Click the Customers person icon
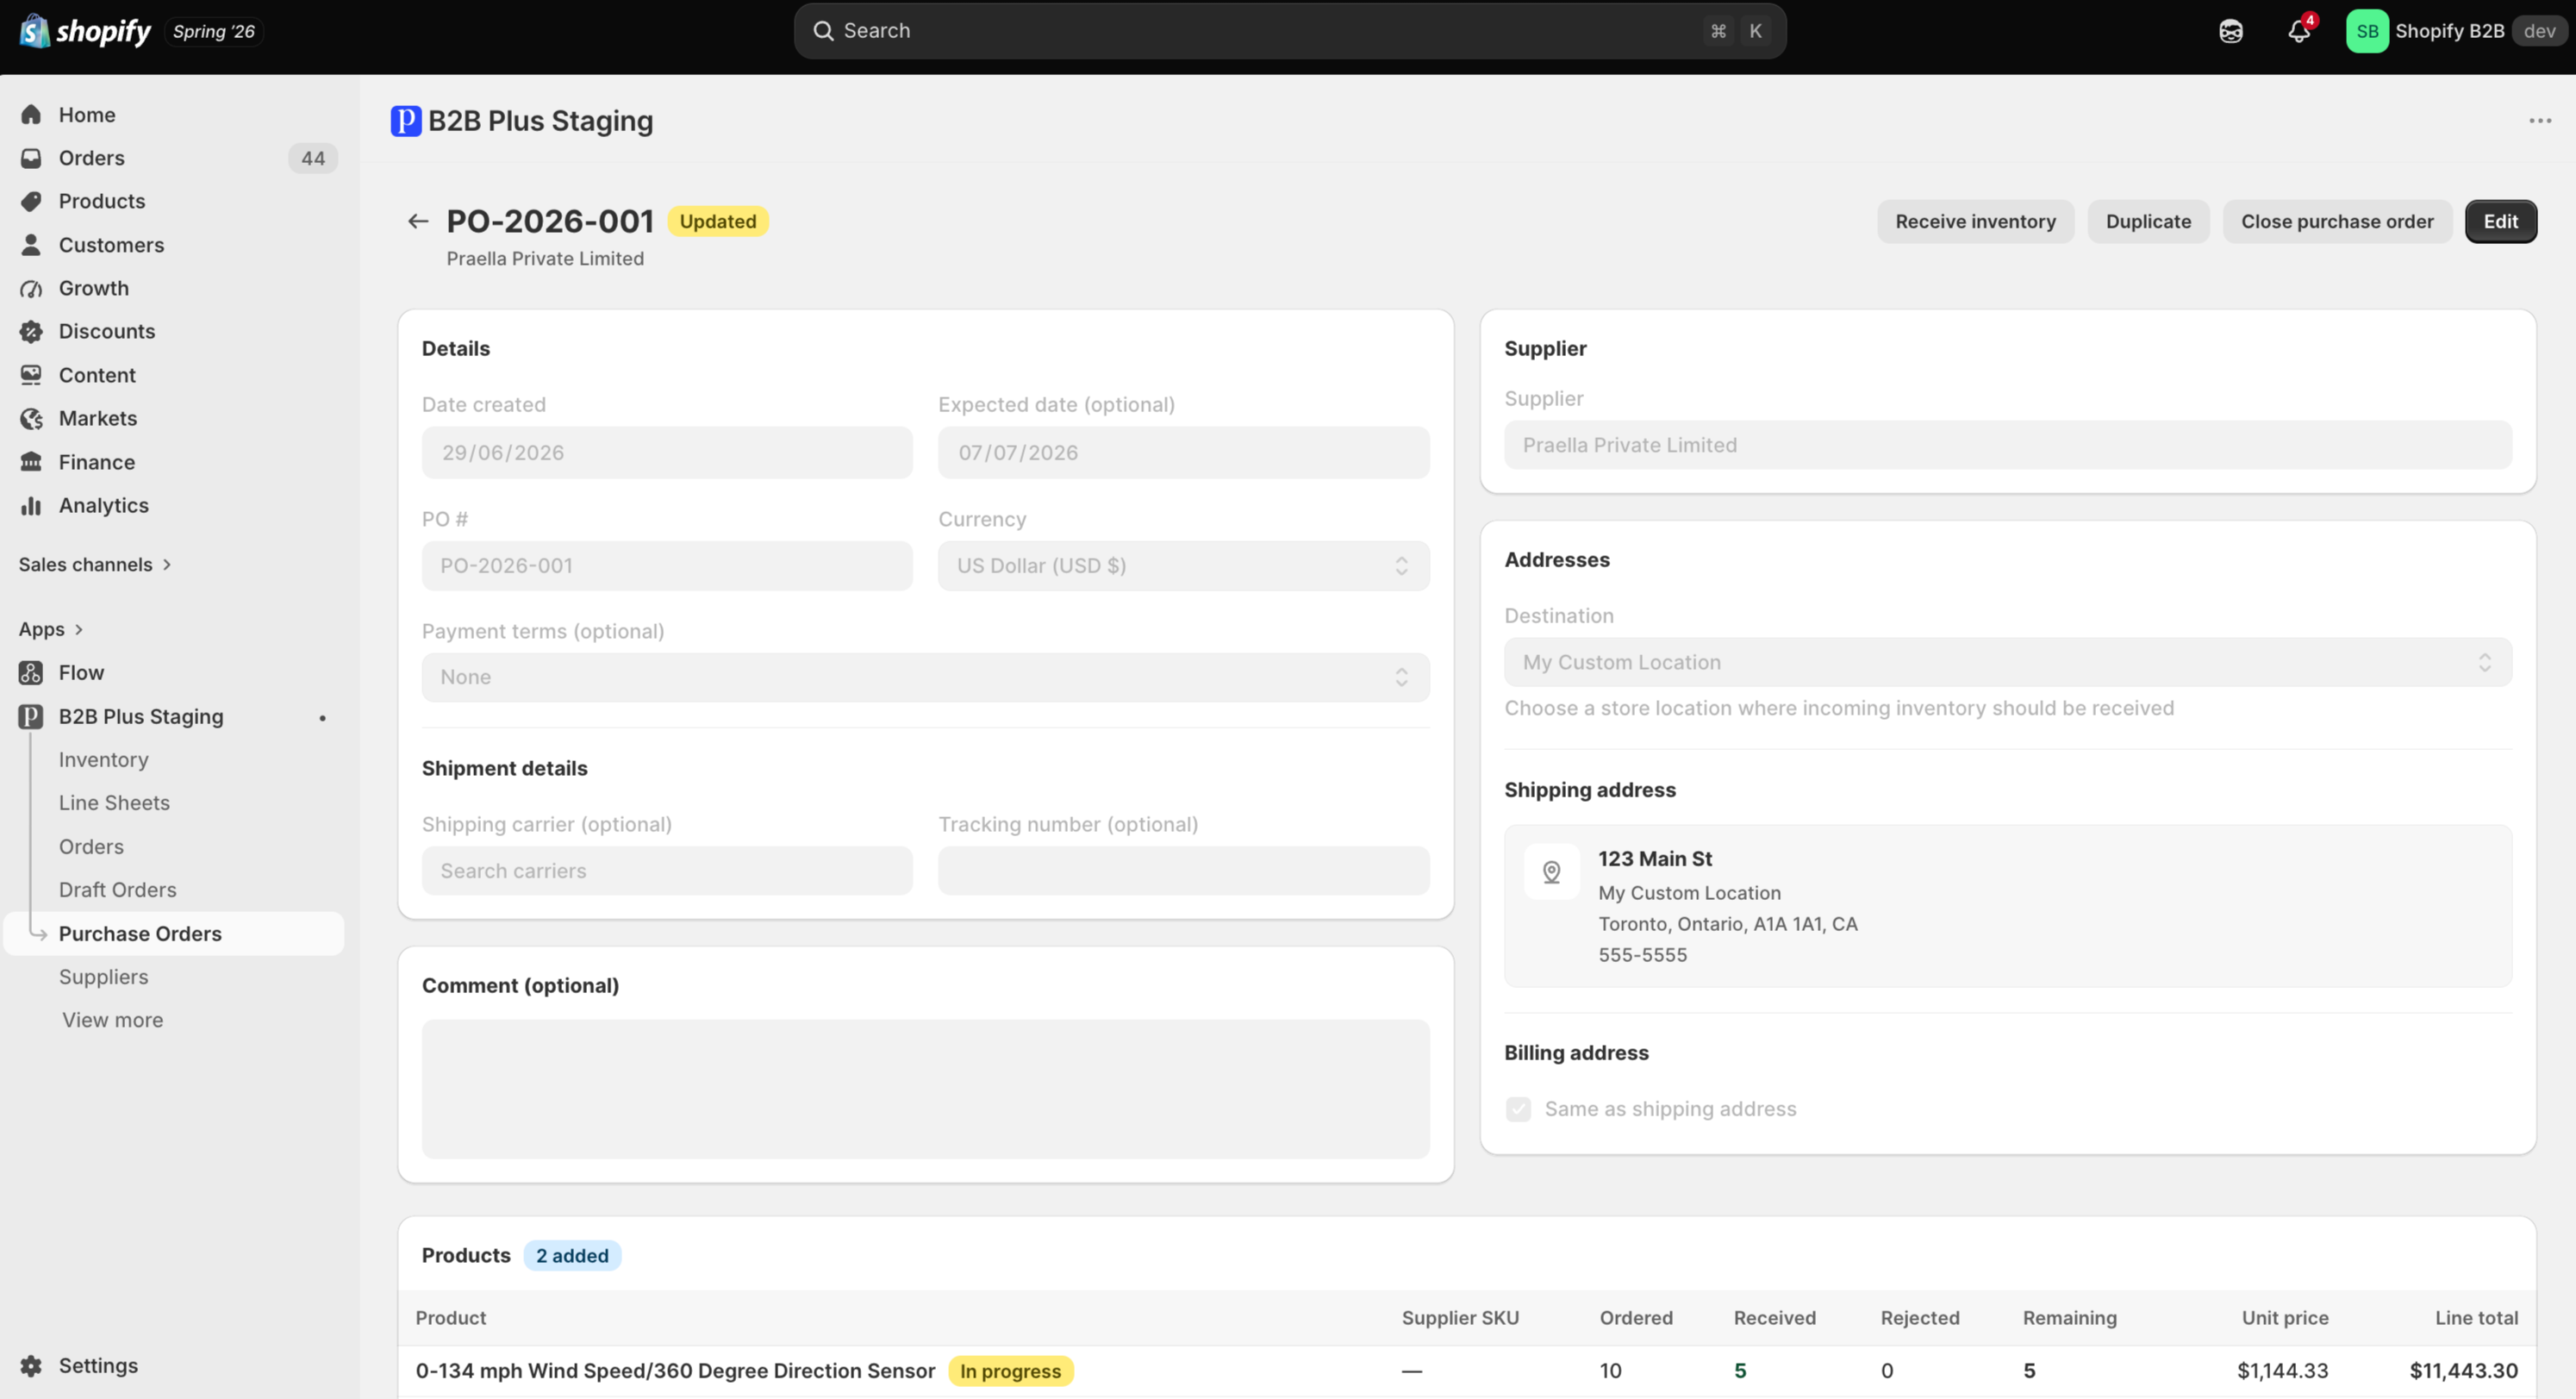Image resolution: width=2576 pixels, height=1399 pixels. [x=31, y=245]
